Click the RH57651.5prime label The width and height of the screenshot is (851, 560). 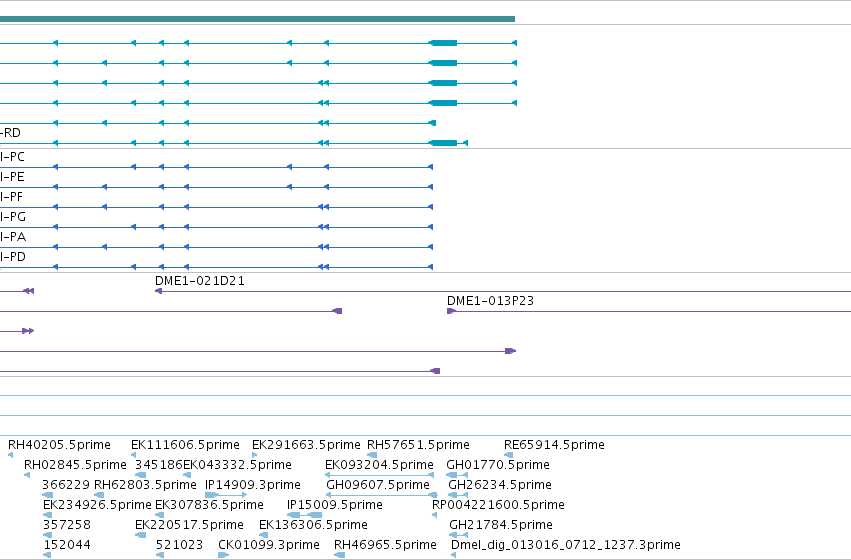[x=418, y=445]
